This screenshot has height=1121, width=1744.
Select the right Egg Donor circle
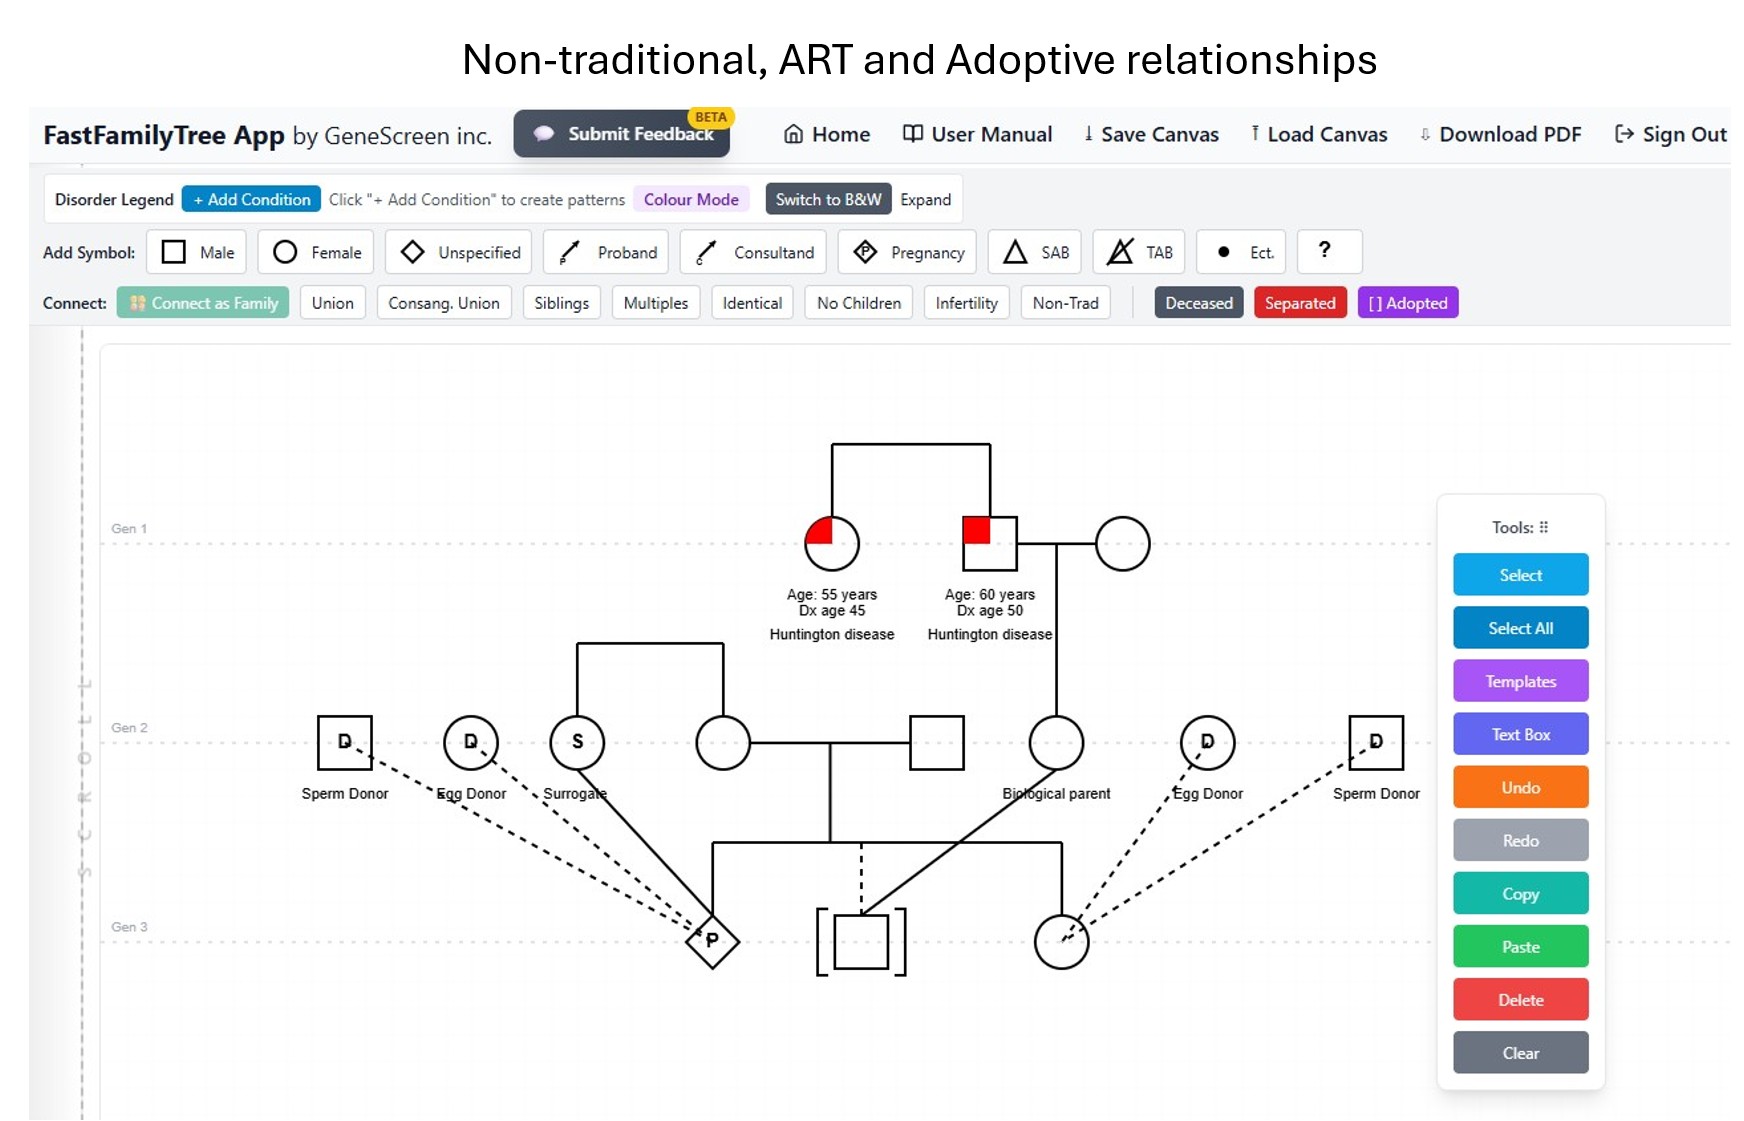point(1207,742)
